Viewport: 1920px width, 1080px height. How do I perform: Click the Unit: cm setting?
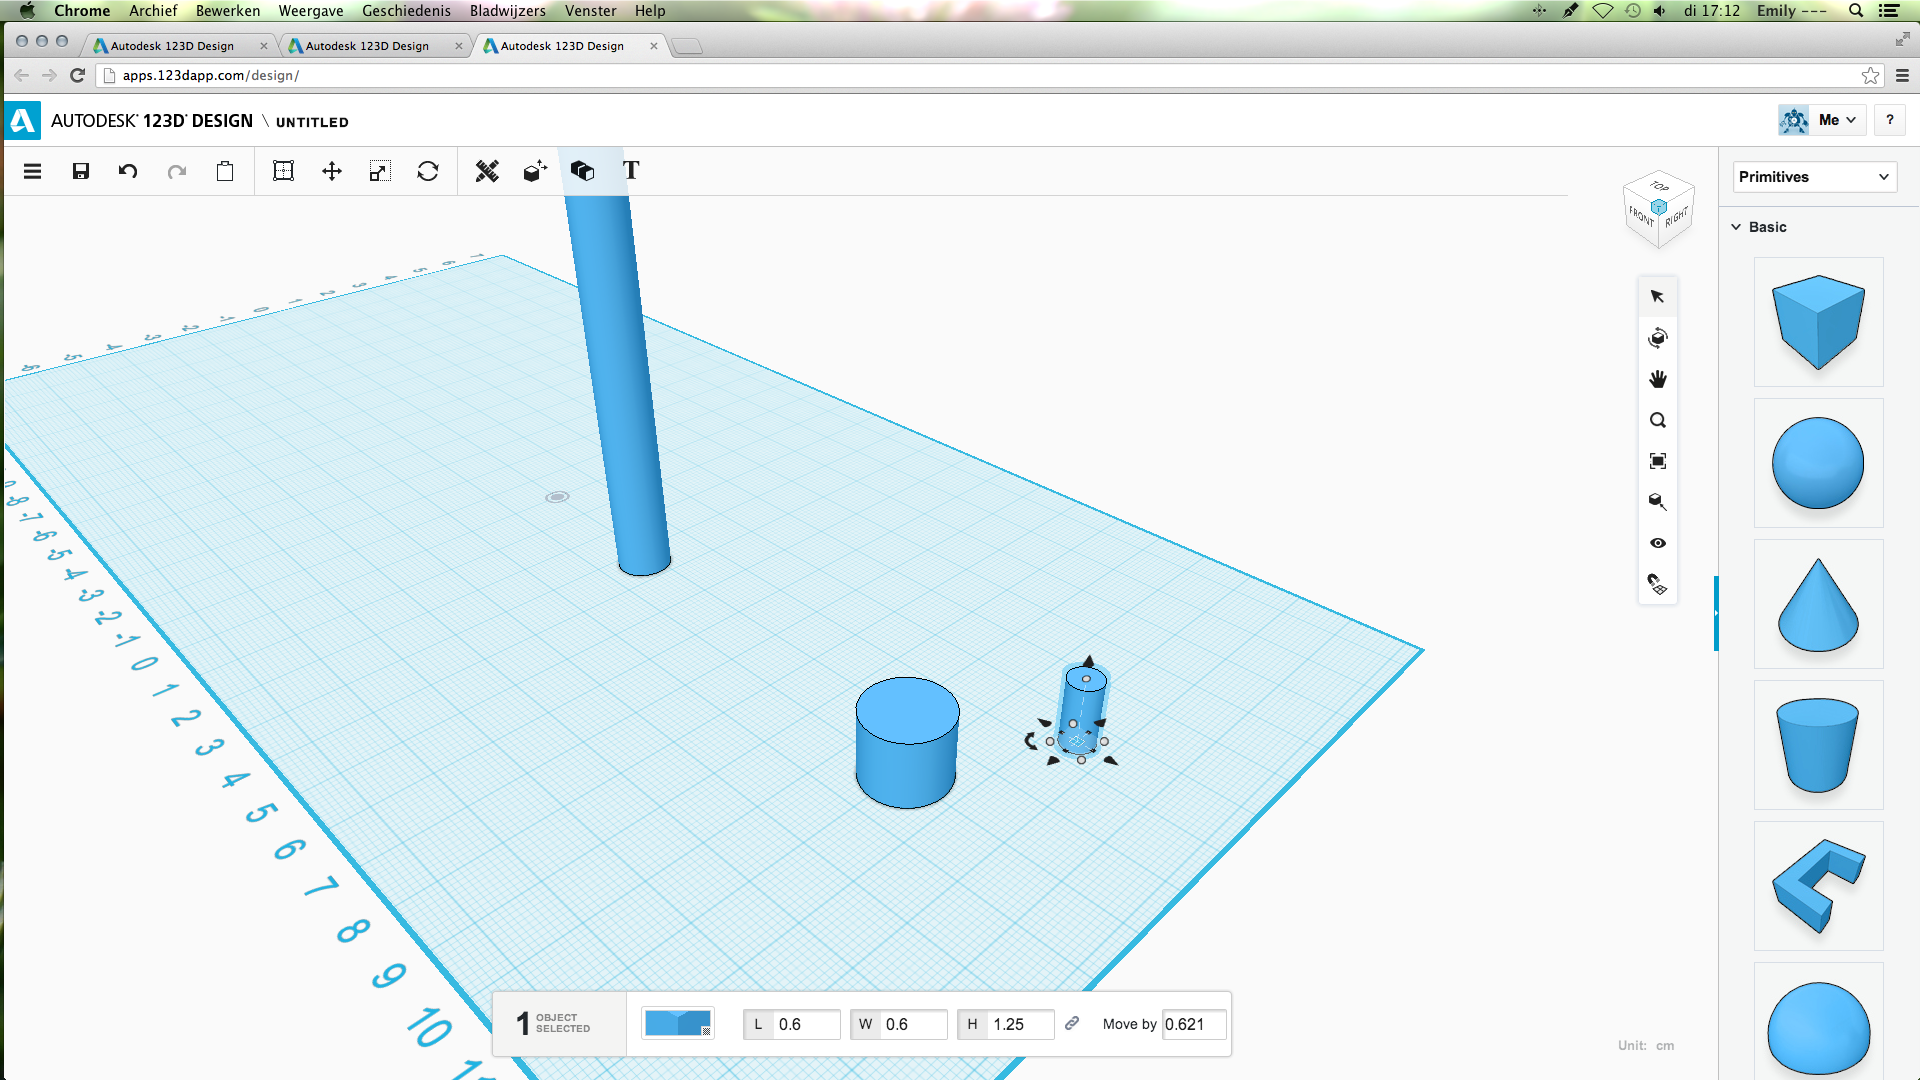(1646, 1046)
